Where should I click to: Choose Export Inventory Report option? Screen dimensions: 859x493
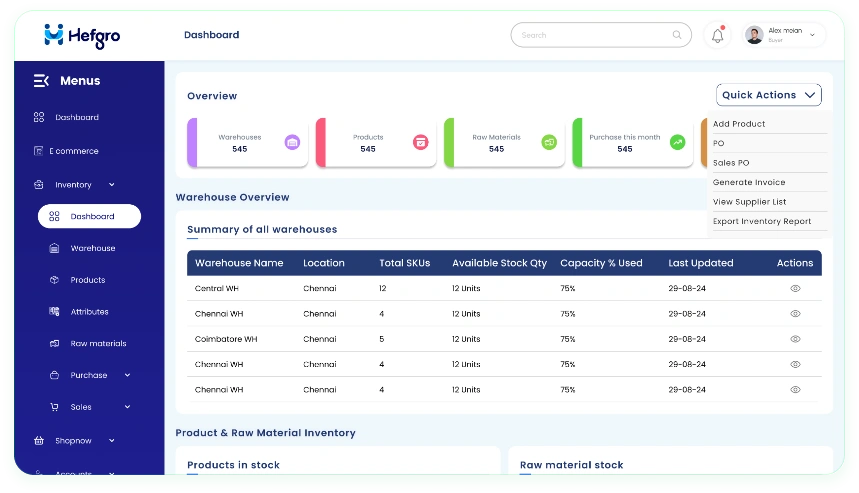[x=761, y=221]
